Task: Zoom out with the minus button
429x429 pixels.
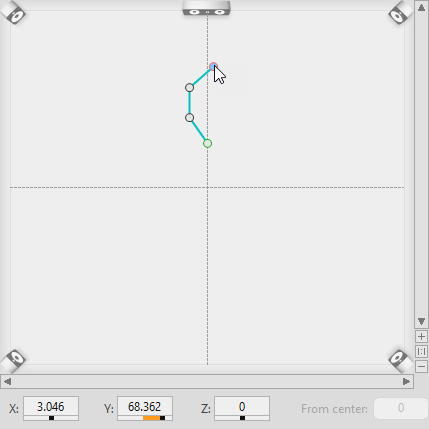Action: click(421, 367)
